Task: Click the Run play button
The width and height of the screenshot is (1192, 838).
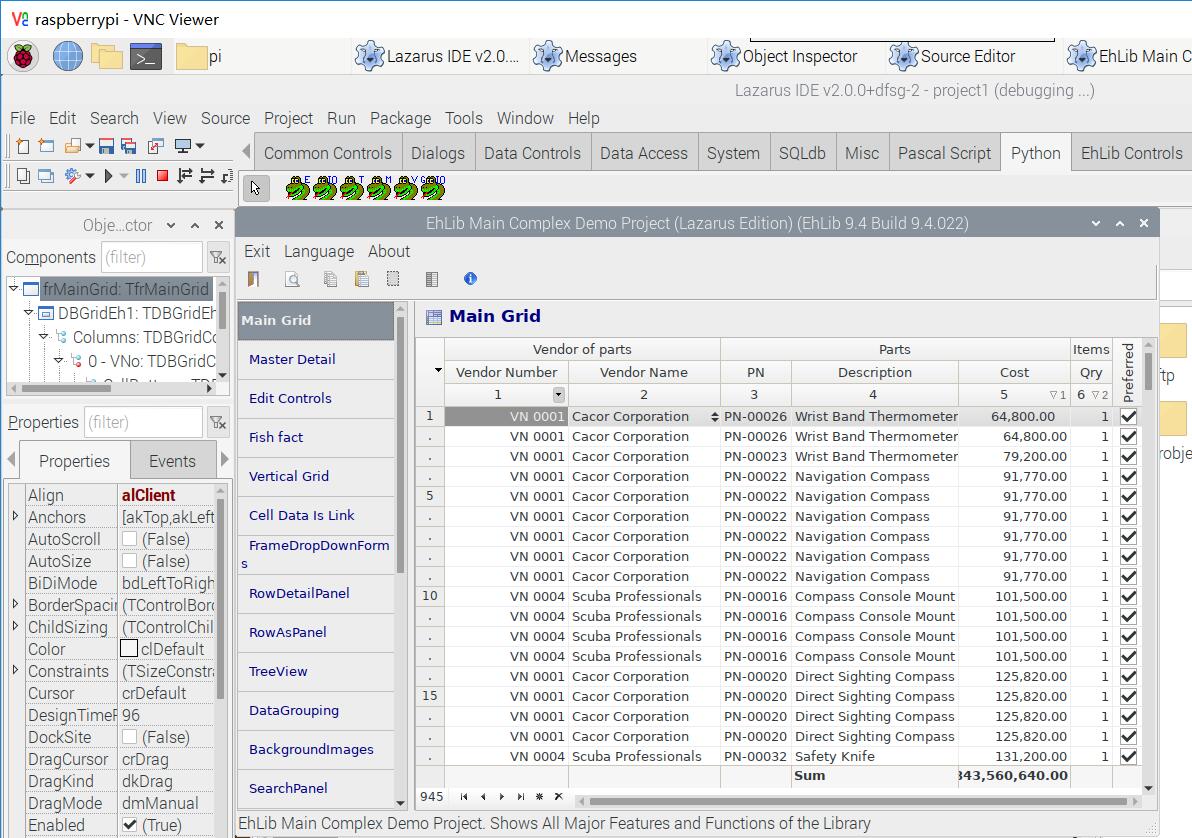Action: coord(108,176)
